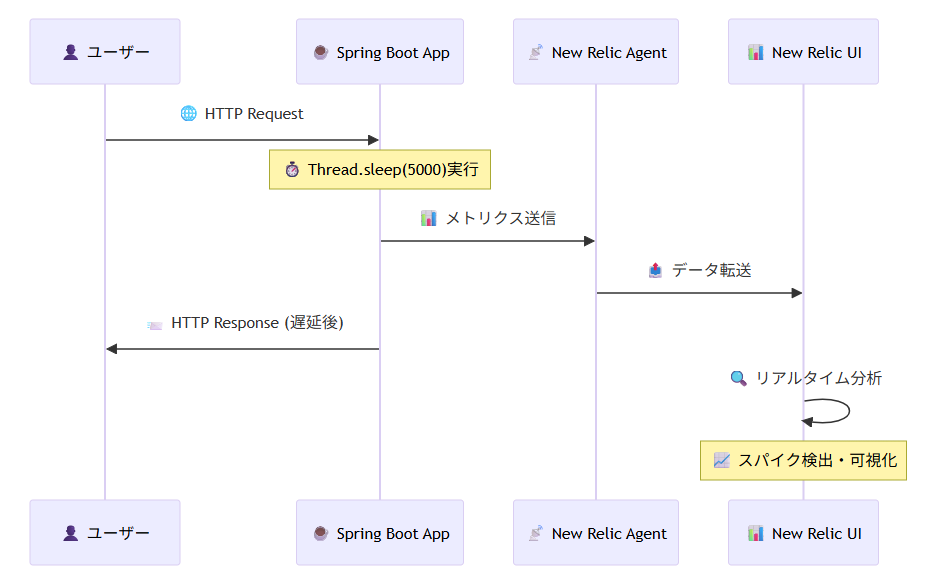Click the self-loop arrow on the New Relic UI lifeline
The image size is (932, 584).
click(x=826, y=411)
